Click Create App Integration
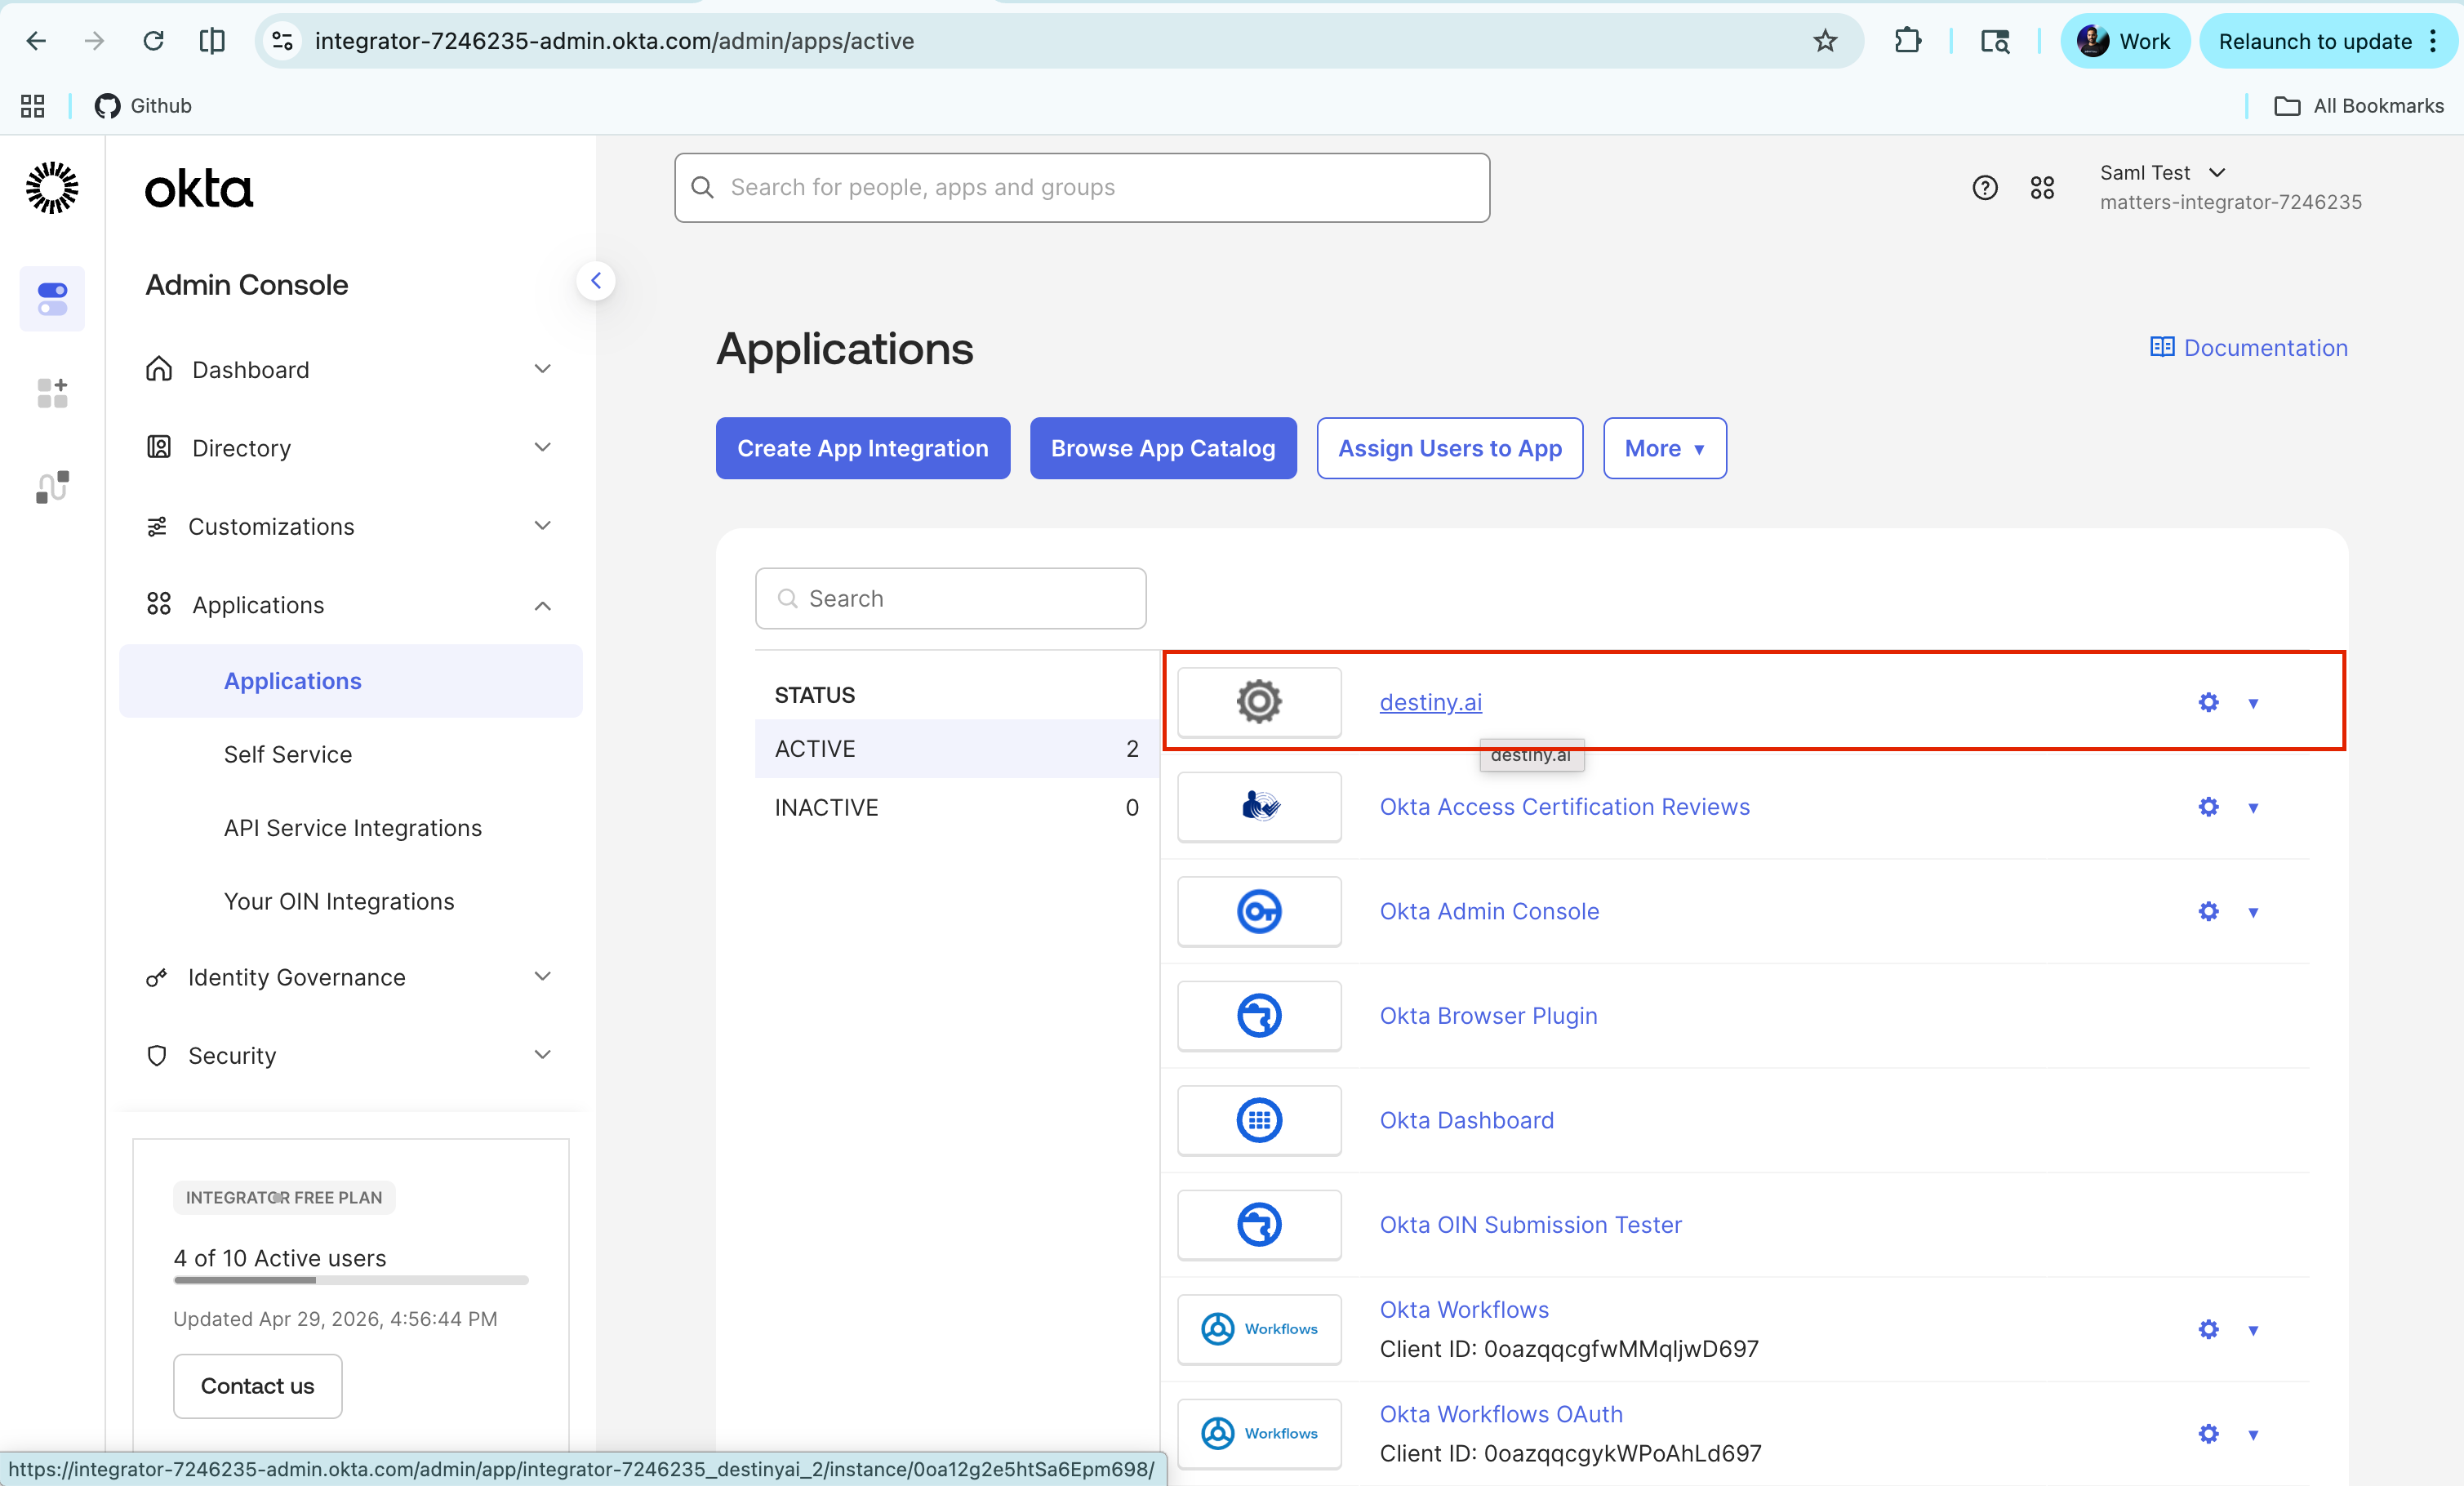This screenshot has width=2464, height=1486. [863, 448]
